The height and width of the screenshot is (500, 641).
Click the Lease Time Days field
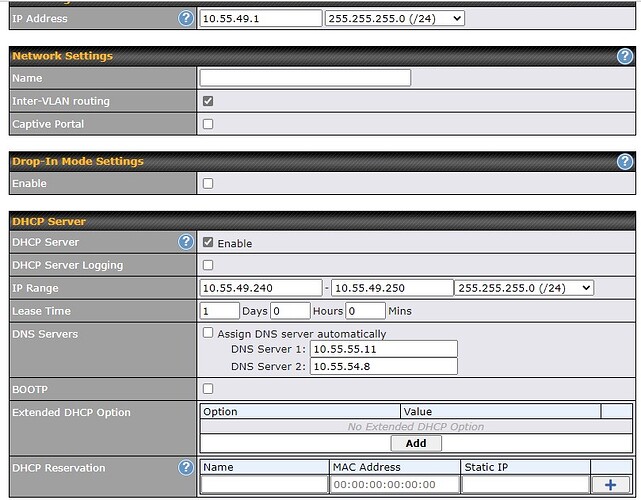point(219,311)
